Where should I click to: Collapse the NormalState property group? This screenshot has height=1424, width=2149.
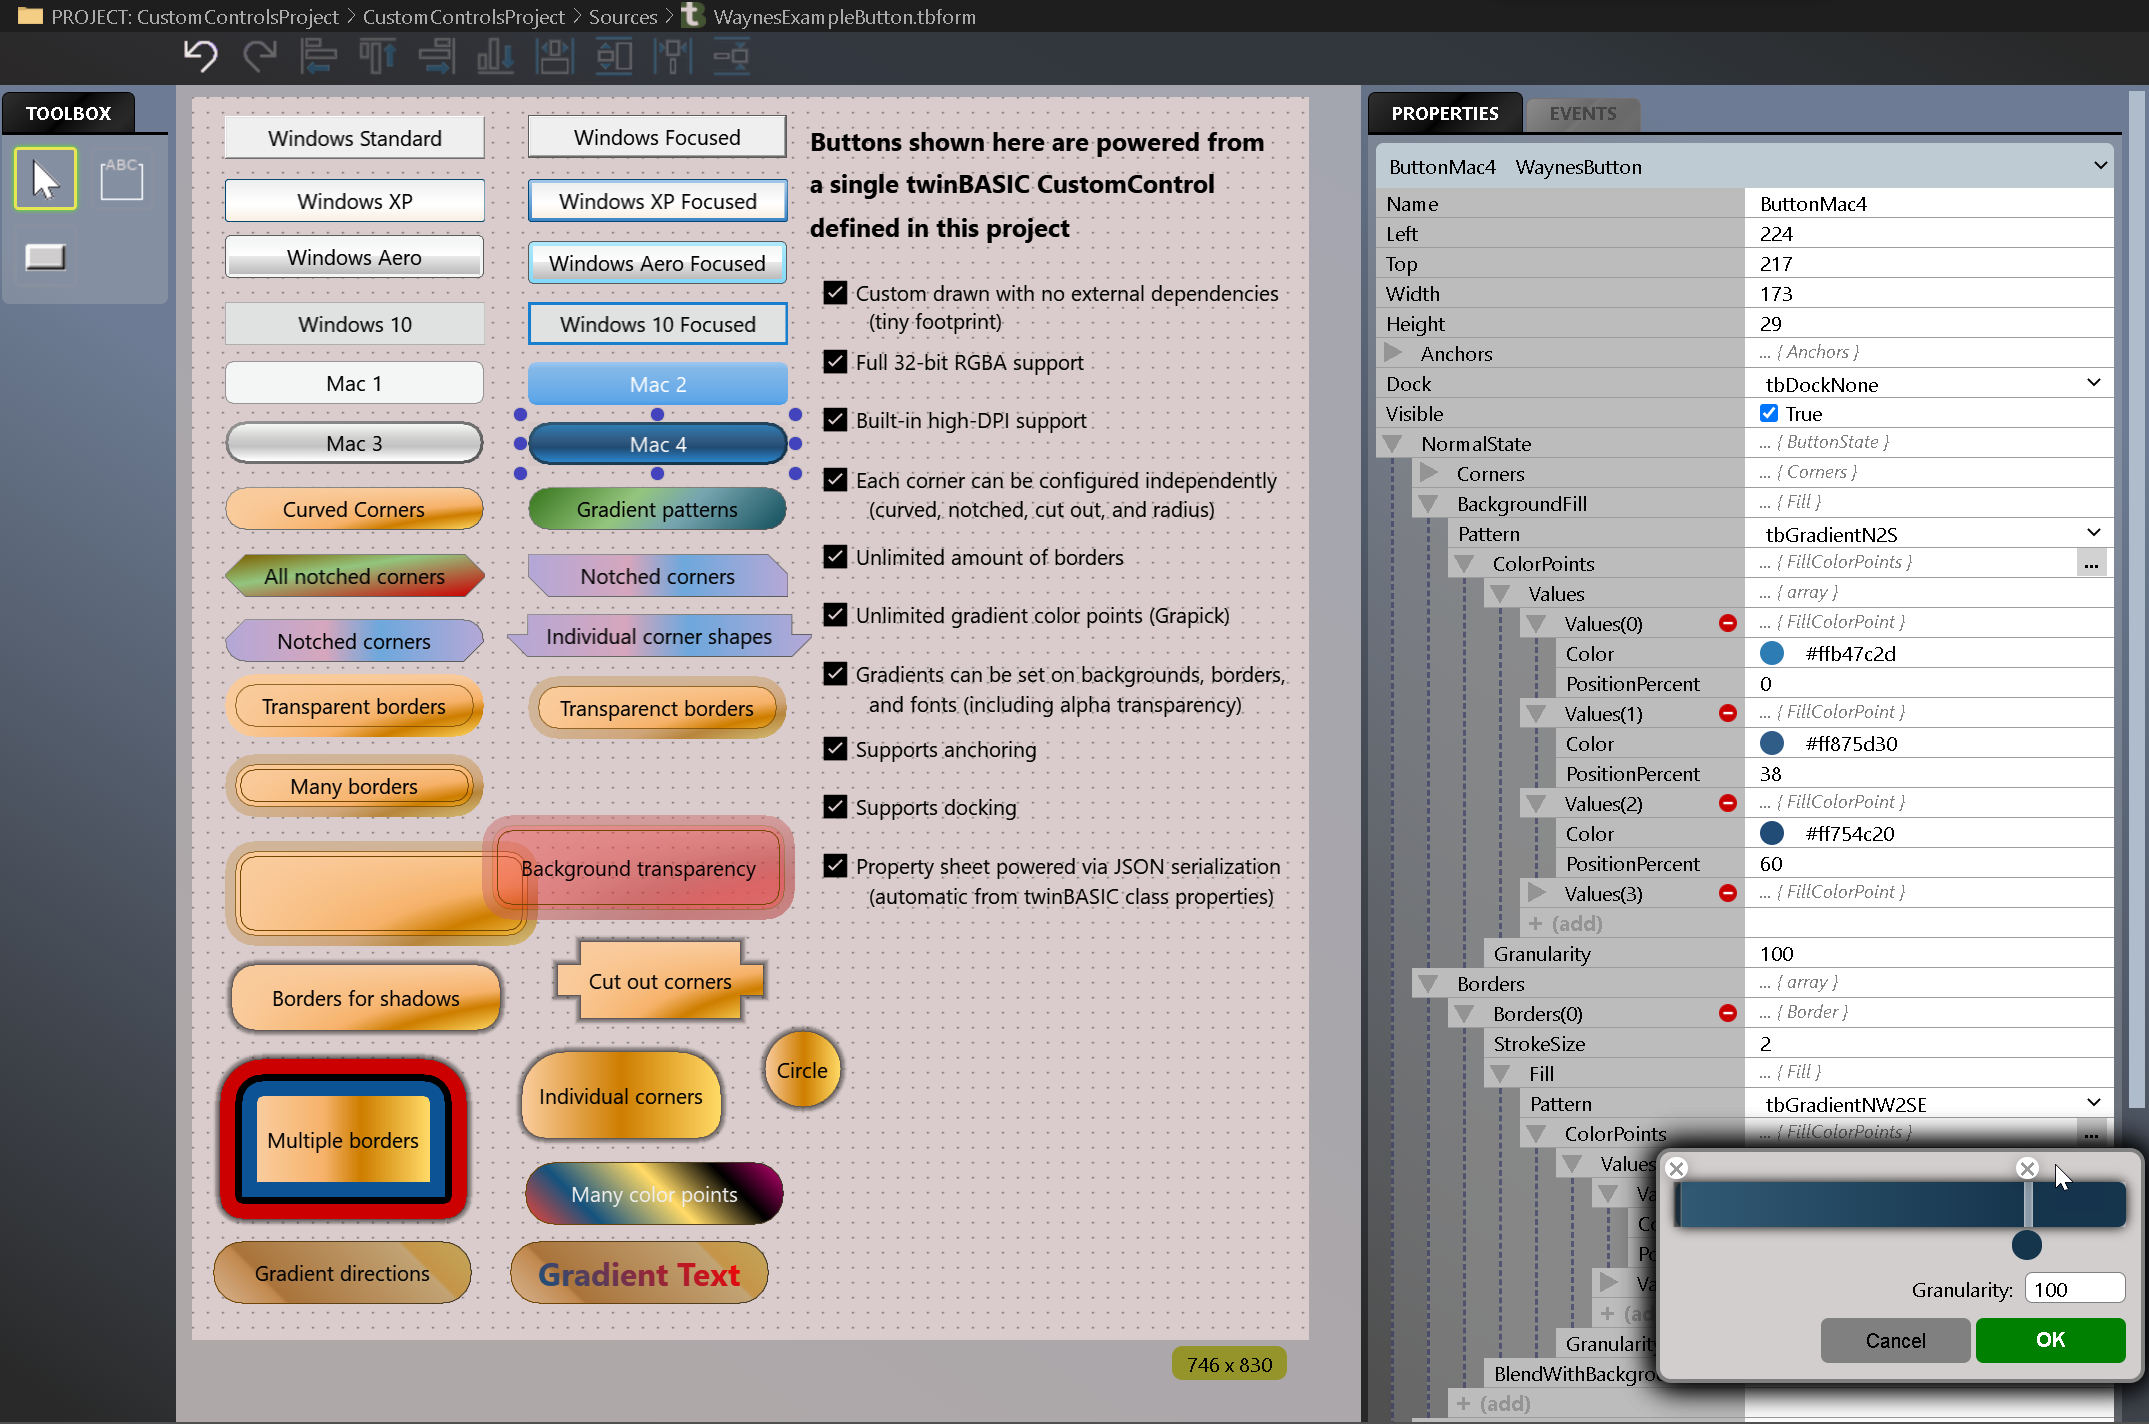1391,443
